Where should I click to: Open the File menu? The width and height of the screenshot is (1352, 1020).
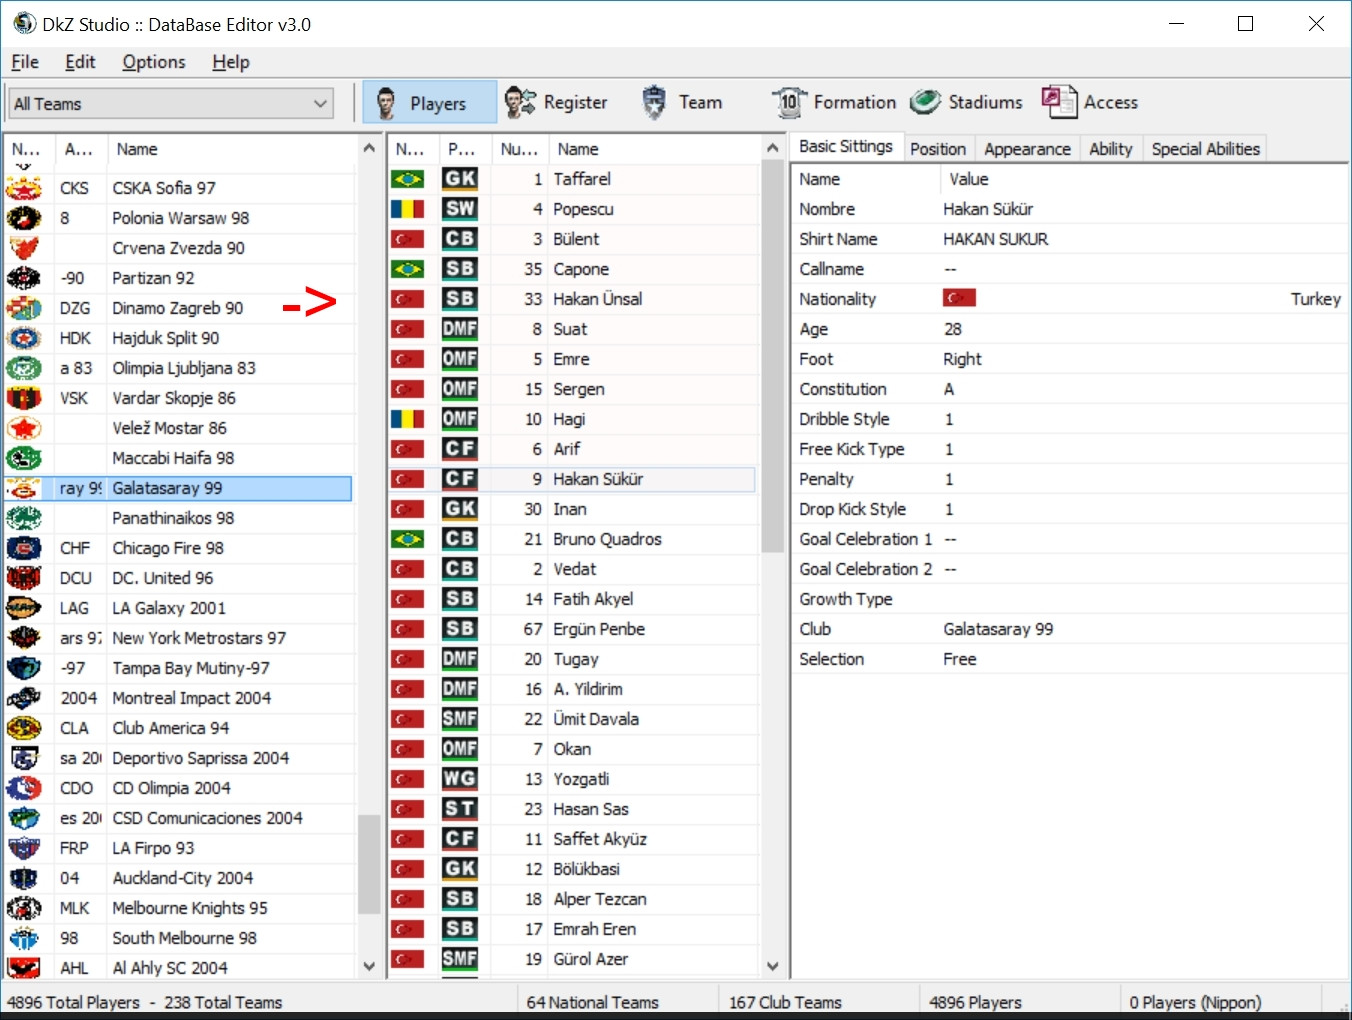(x=25, y=62)
